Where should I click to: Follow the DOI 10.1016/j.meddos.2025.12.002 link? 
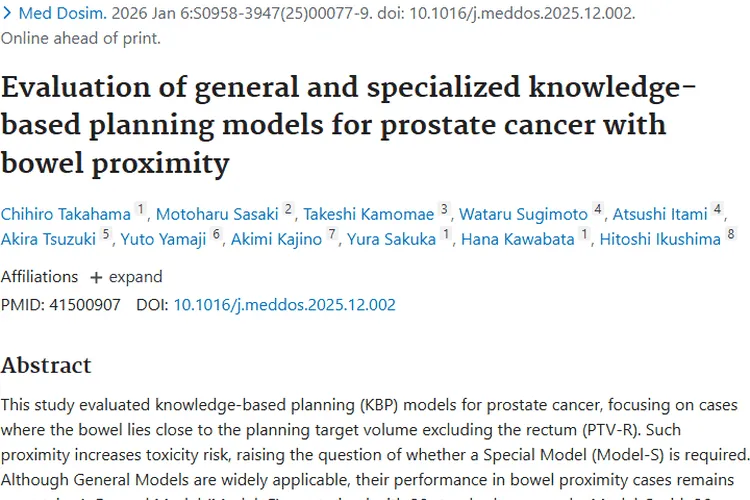[x=284, y=304]
